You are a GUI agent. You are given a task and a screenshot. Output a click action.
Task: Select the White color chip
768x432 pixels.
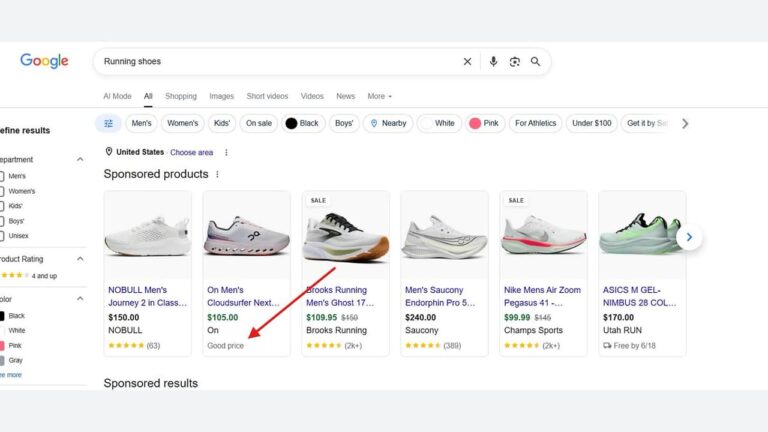(x=438, y=123)
